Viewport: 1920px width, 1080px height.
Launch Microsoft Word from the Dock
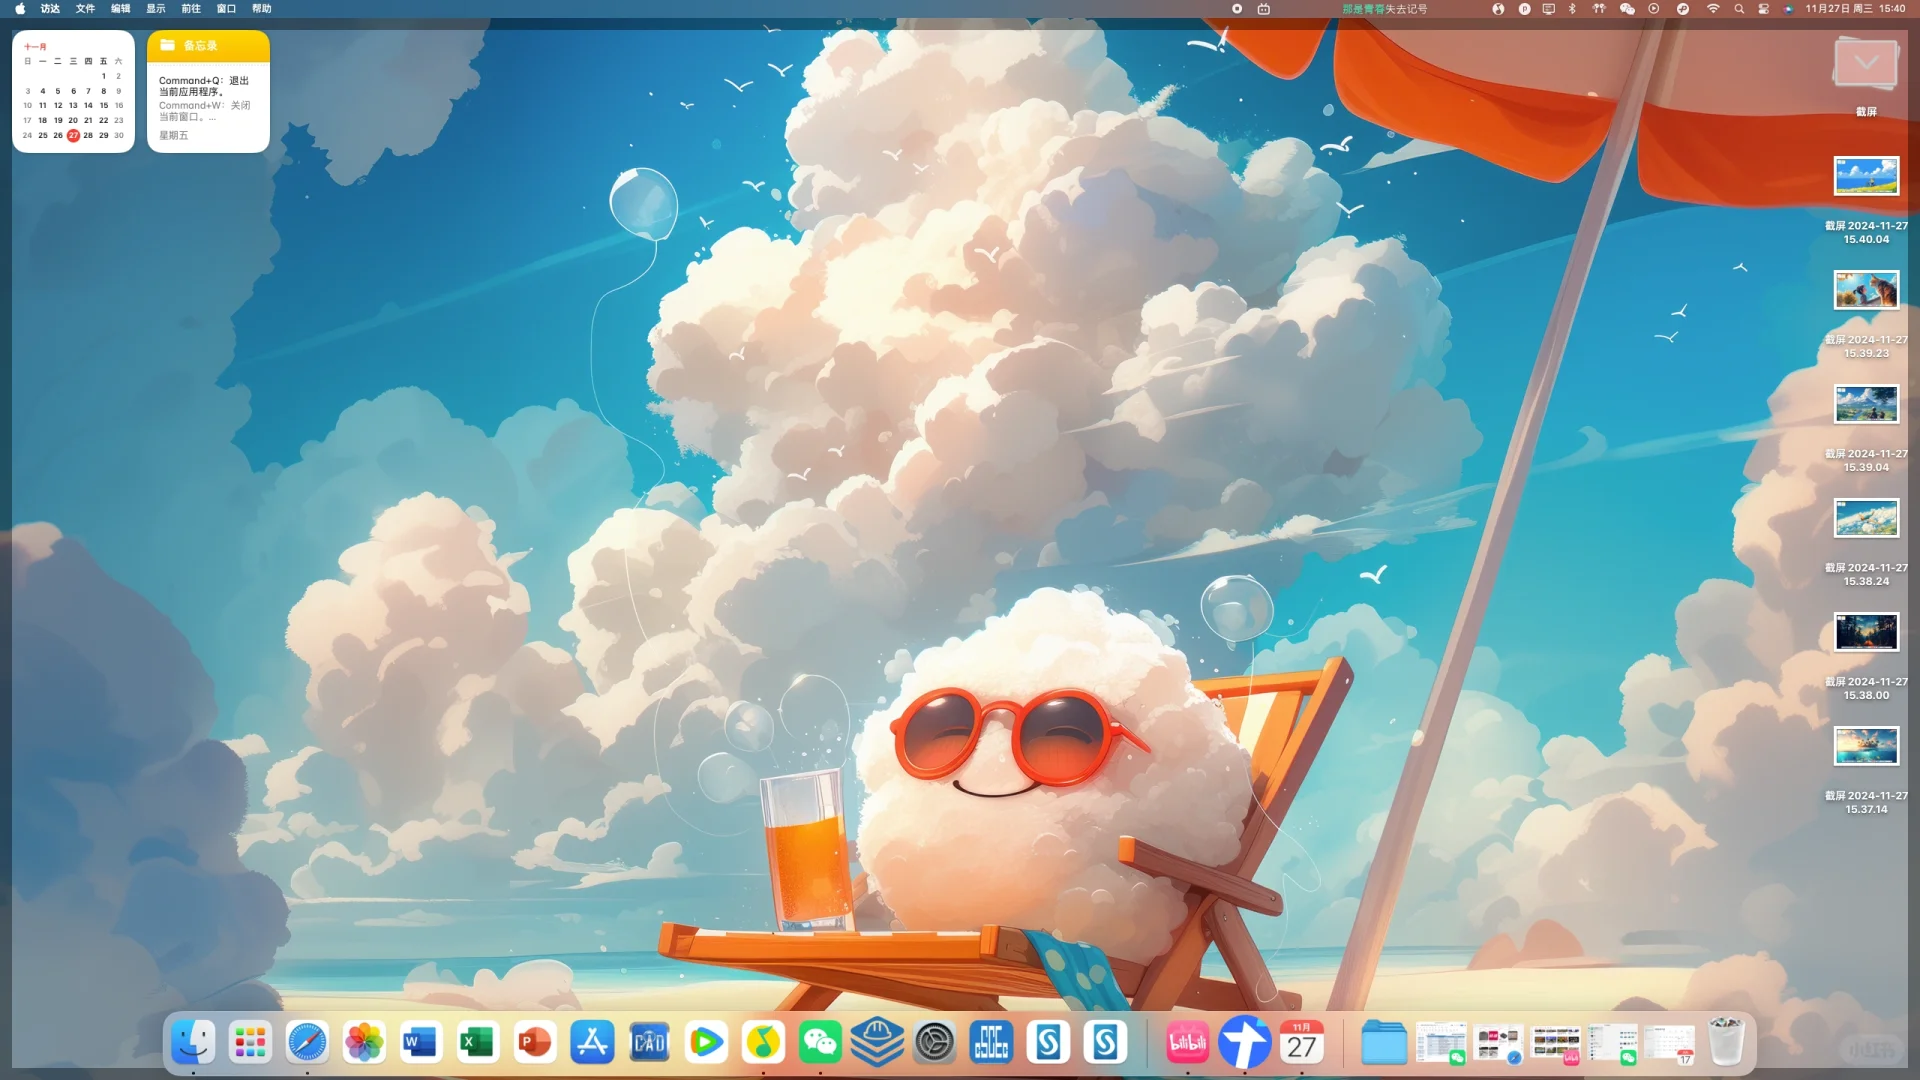click(x=421, y=1043)
